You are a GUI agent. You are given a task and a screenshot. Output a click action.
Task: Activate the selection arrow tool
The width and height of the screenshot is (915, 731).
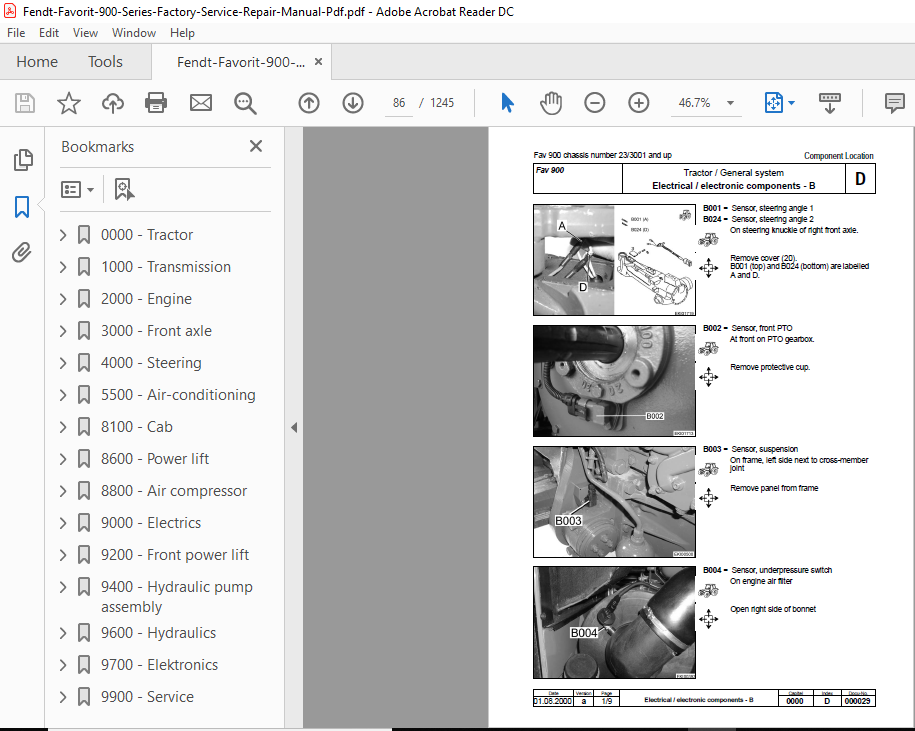[x=508, y=103]
